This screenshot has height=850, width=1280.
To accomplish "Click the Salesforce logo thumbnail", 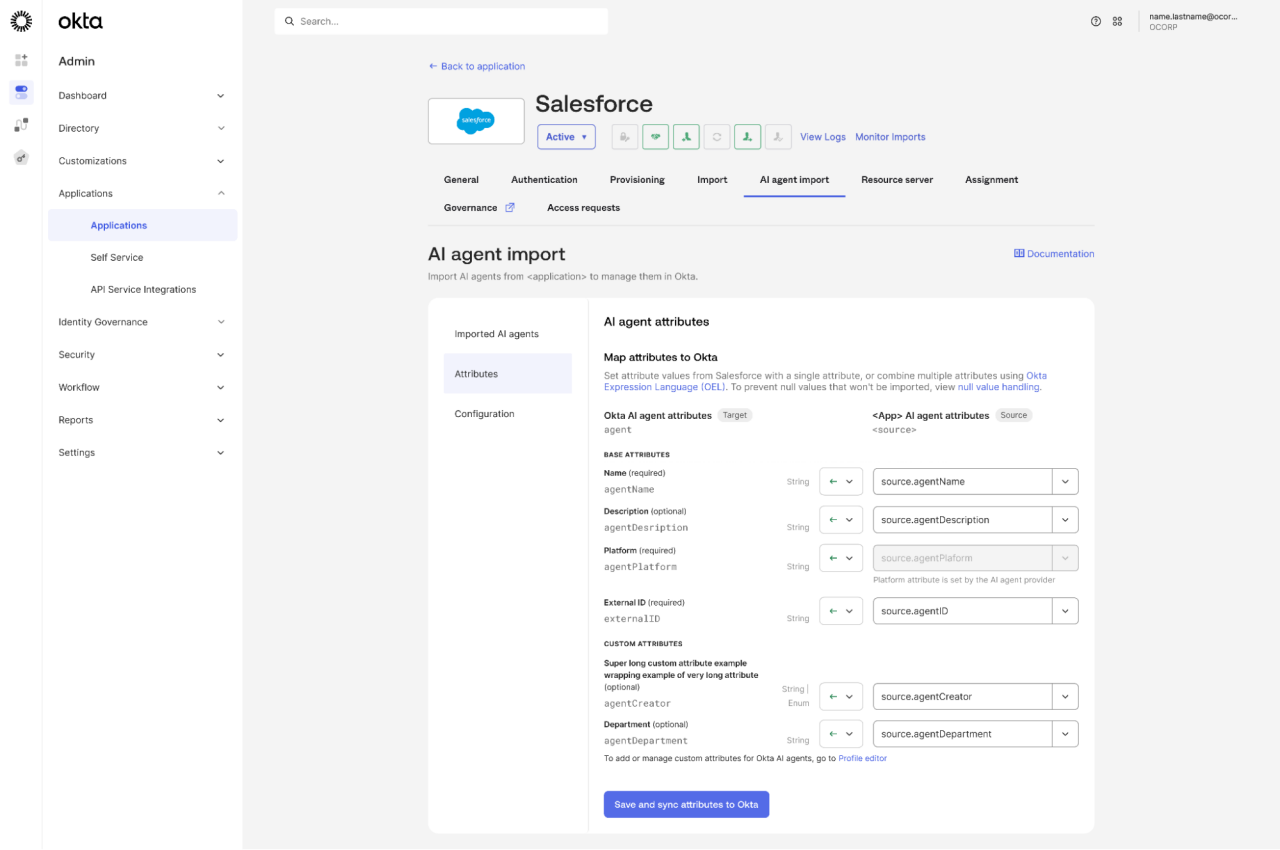I will pyautogui.click(x=476, y=121).
